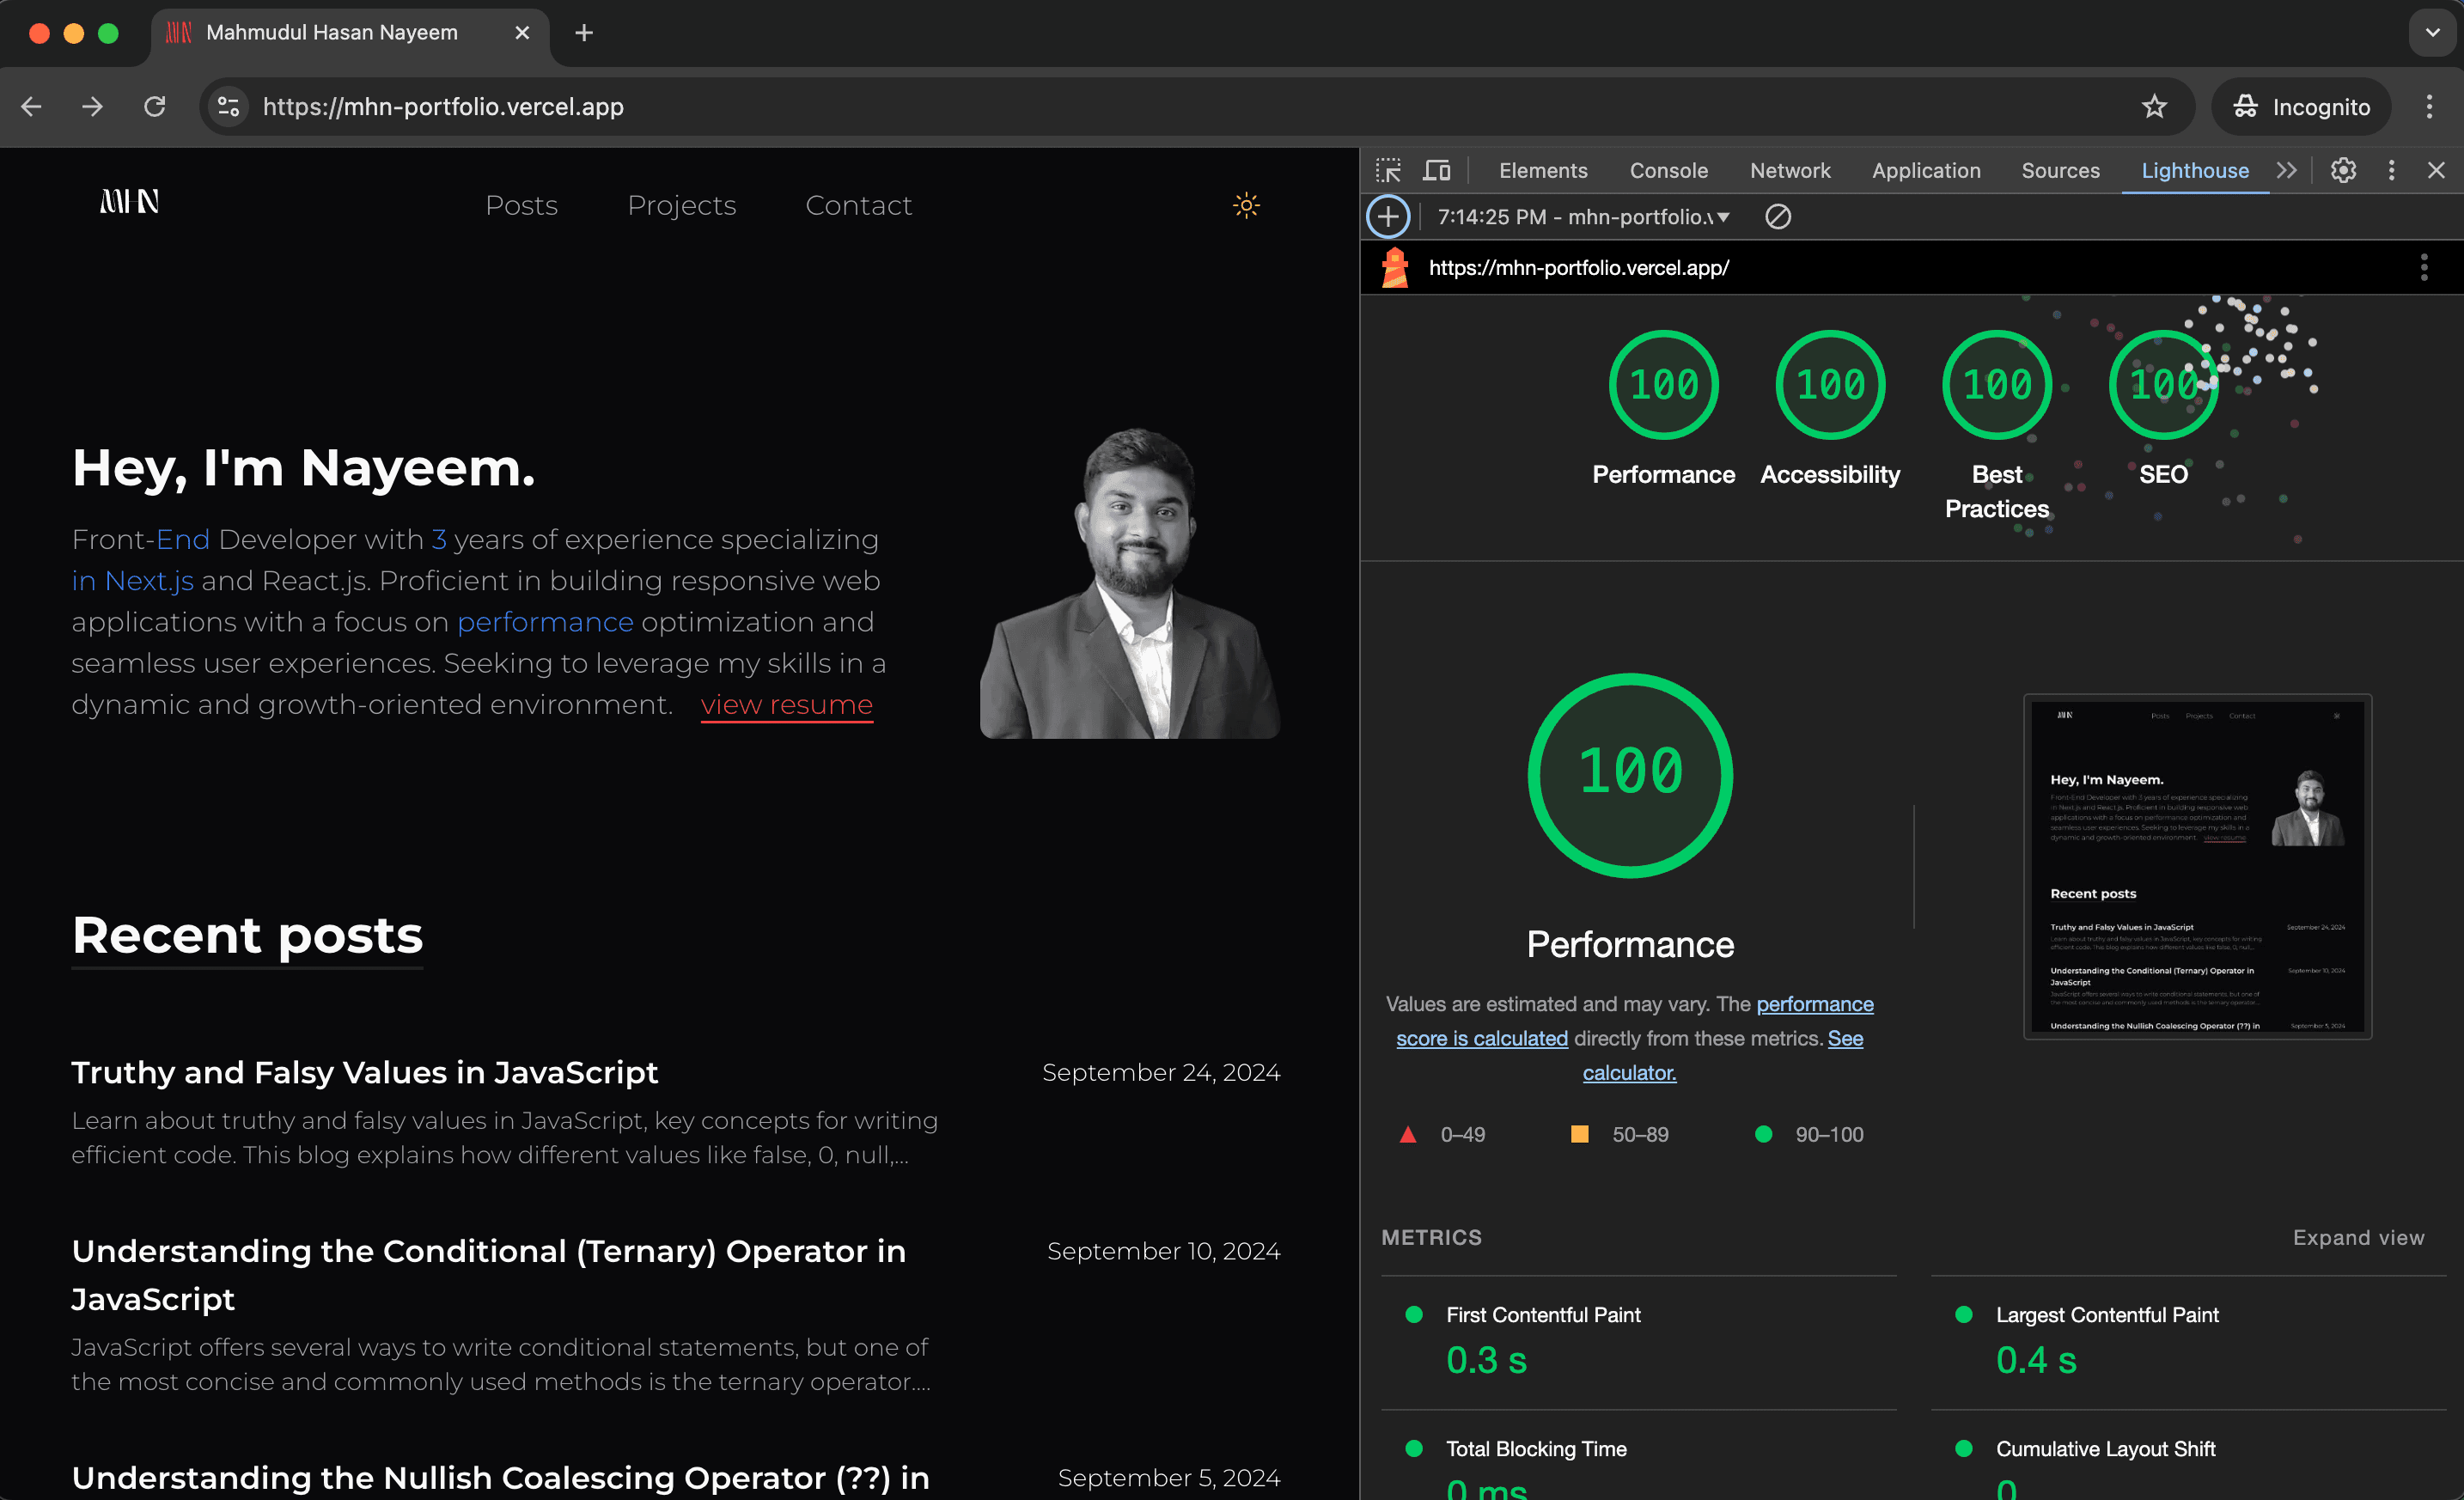Open the view resume link
Image resolution: width=2464 pixels, height=1500 pixels.
786,705
